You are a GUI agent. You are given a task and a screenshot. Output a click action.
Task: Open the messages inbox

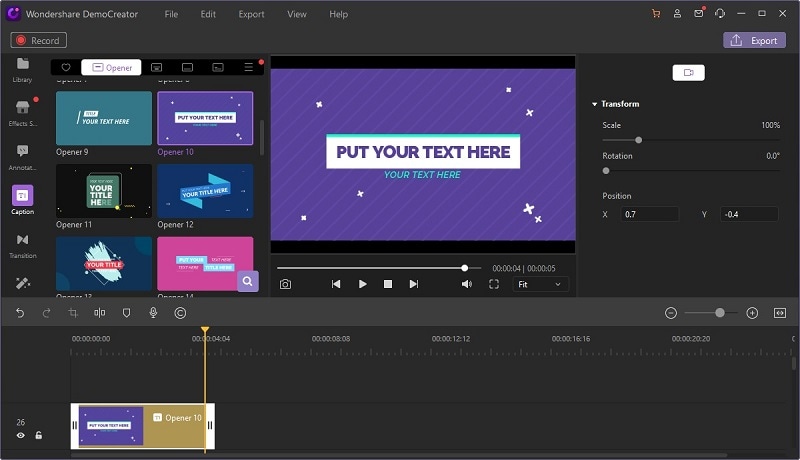(x=699, y=13)
